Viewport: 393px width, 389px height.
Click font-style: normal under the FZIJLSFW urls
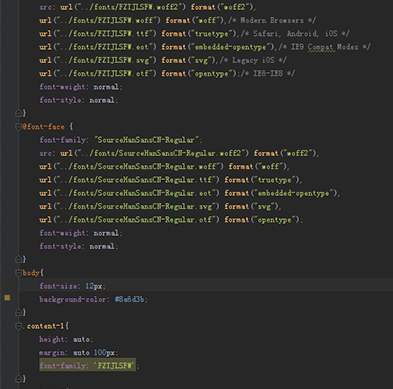click(x=79, y=100)
